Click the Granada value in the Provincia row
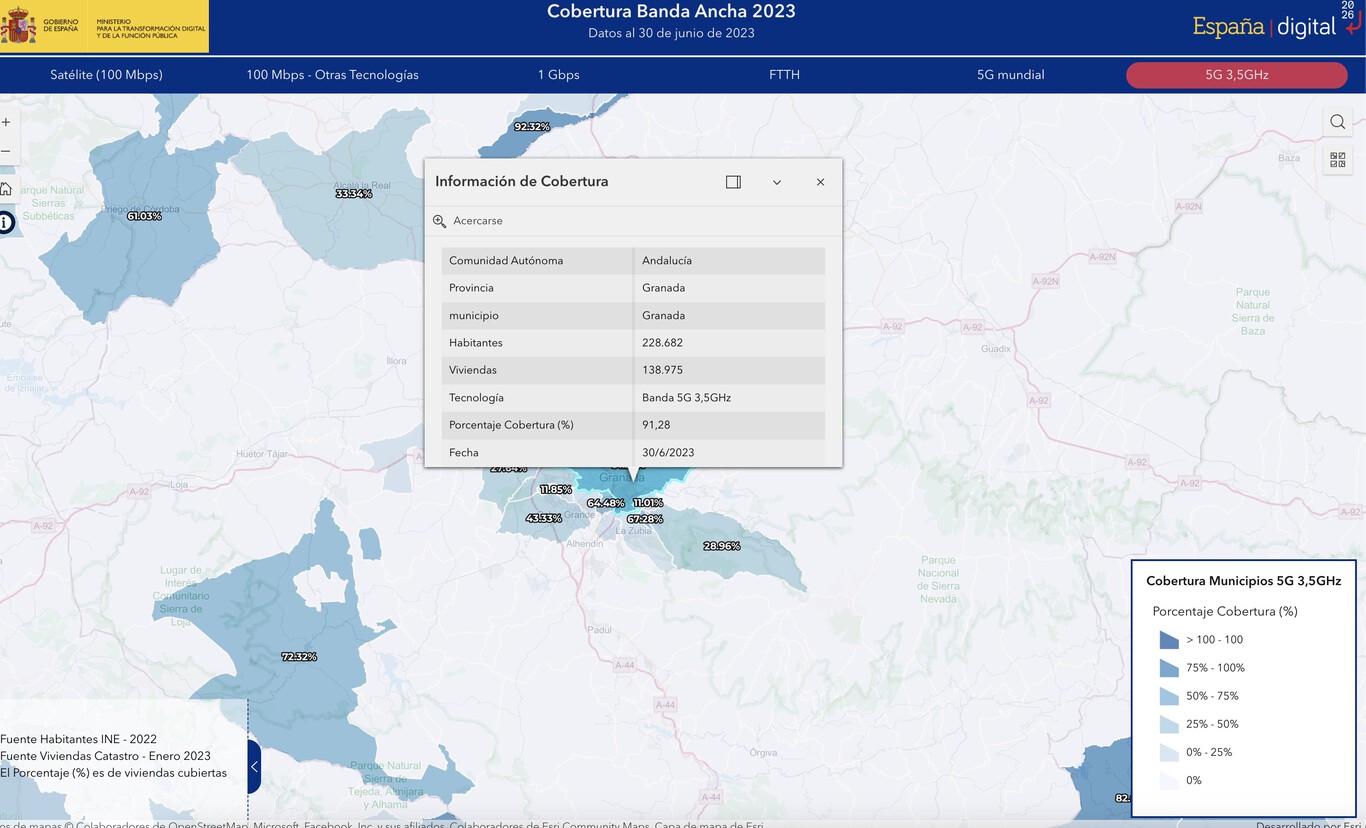This screenshot has height=828, width=1366. click(x=664, y=288)
